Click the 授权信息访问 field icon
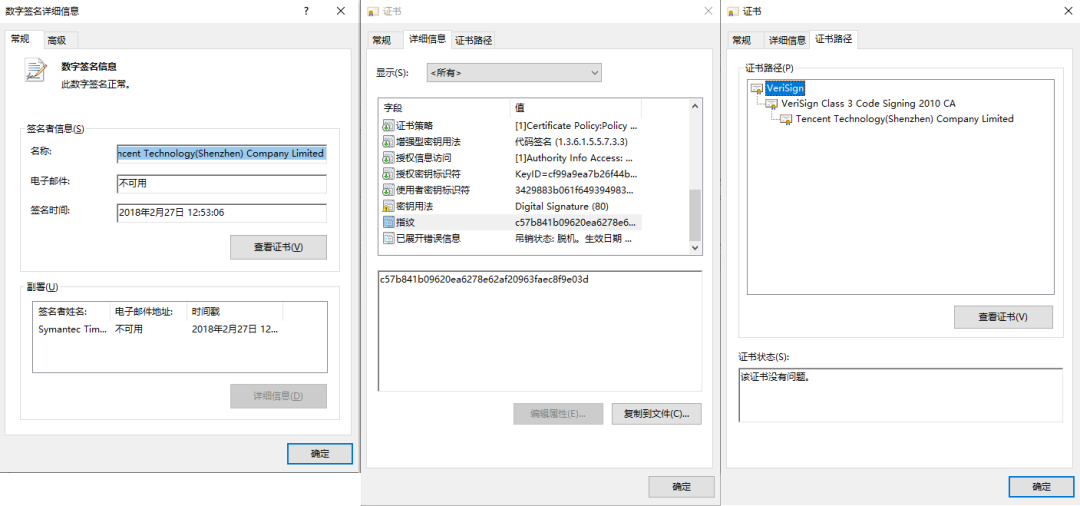Image resolution: width=1080 pixels, height=506 pixels. click(388, 158)
